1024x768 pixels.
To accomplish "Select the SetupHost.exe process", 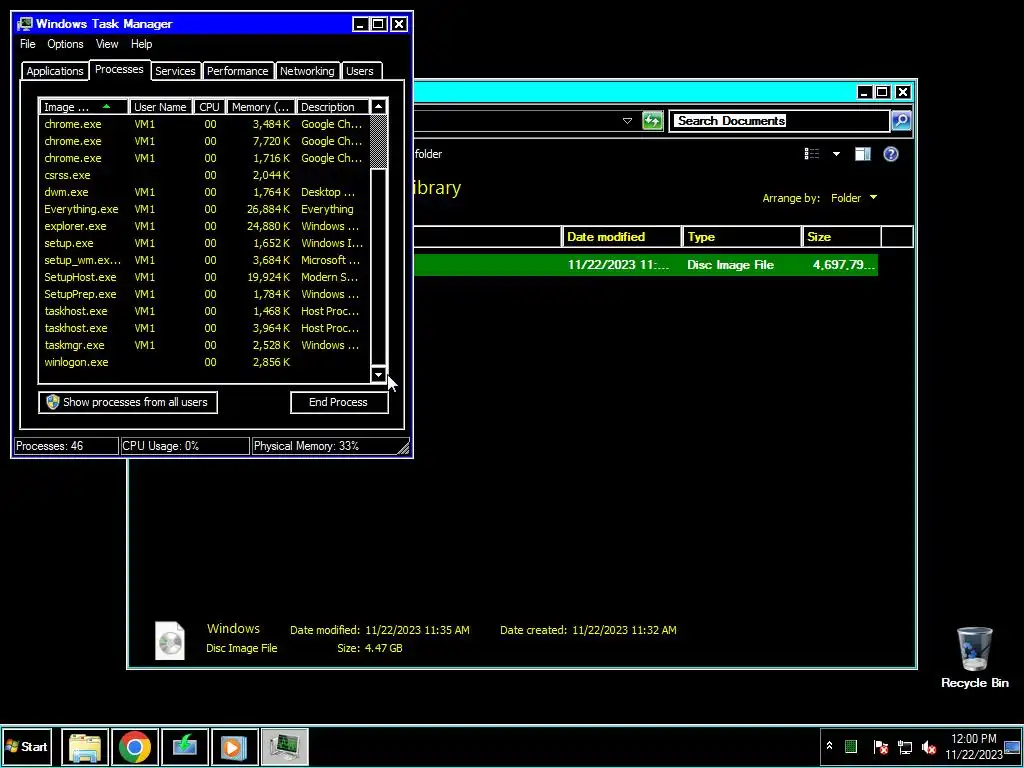I will click(x=204, y=277).
